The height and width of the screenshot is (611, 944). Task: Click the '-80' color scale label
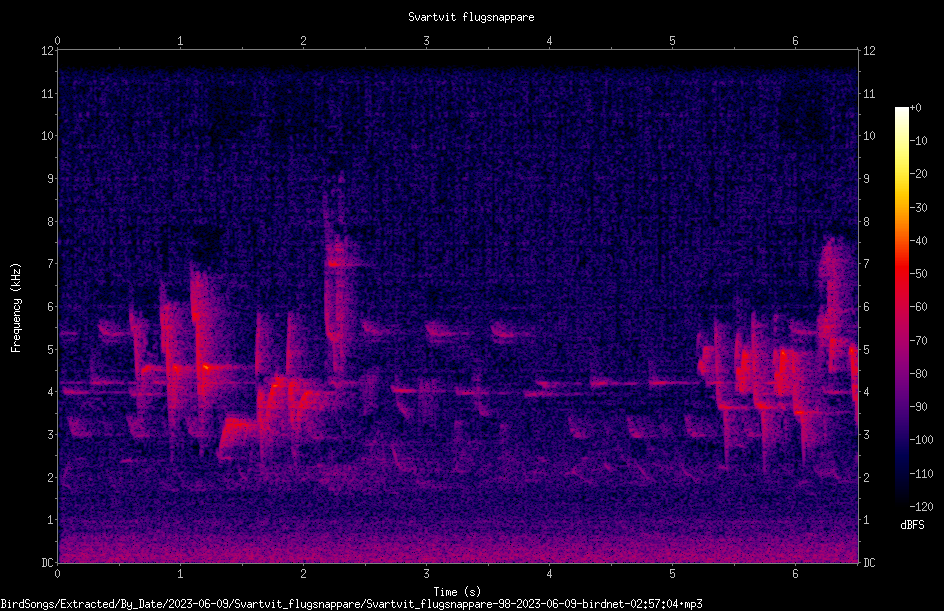(x=919, y=374)
